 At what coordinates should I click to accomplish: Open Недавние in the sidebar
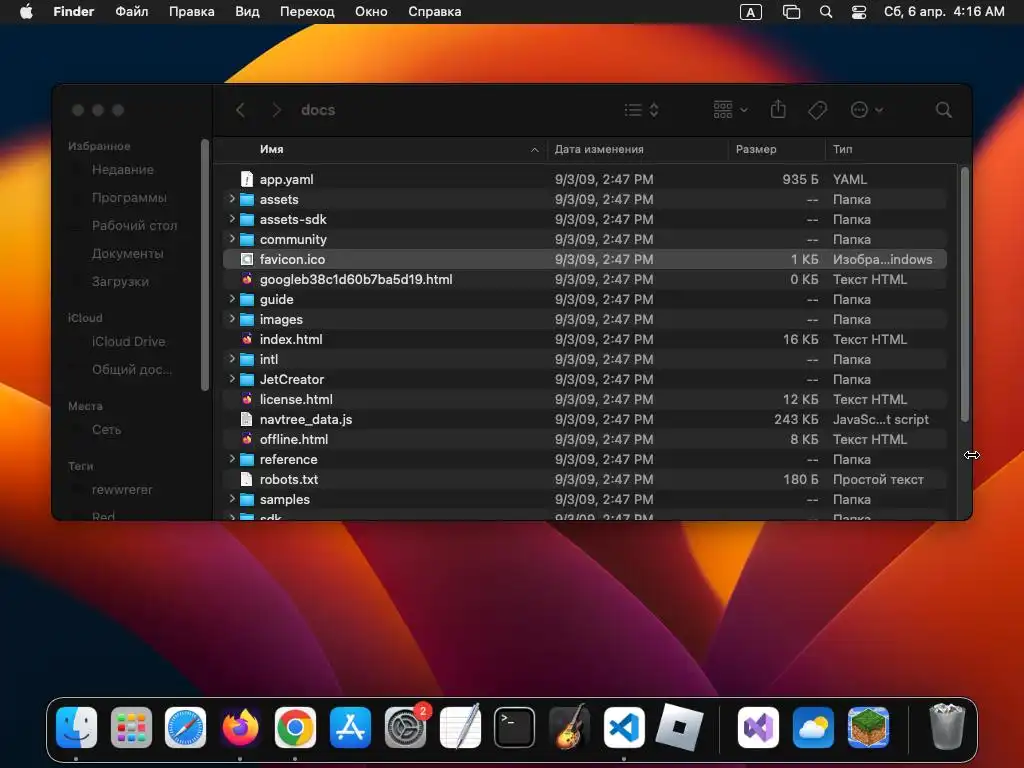(x=123, y=170)
